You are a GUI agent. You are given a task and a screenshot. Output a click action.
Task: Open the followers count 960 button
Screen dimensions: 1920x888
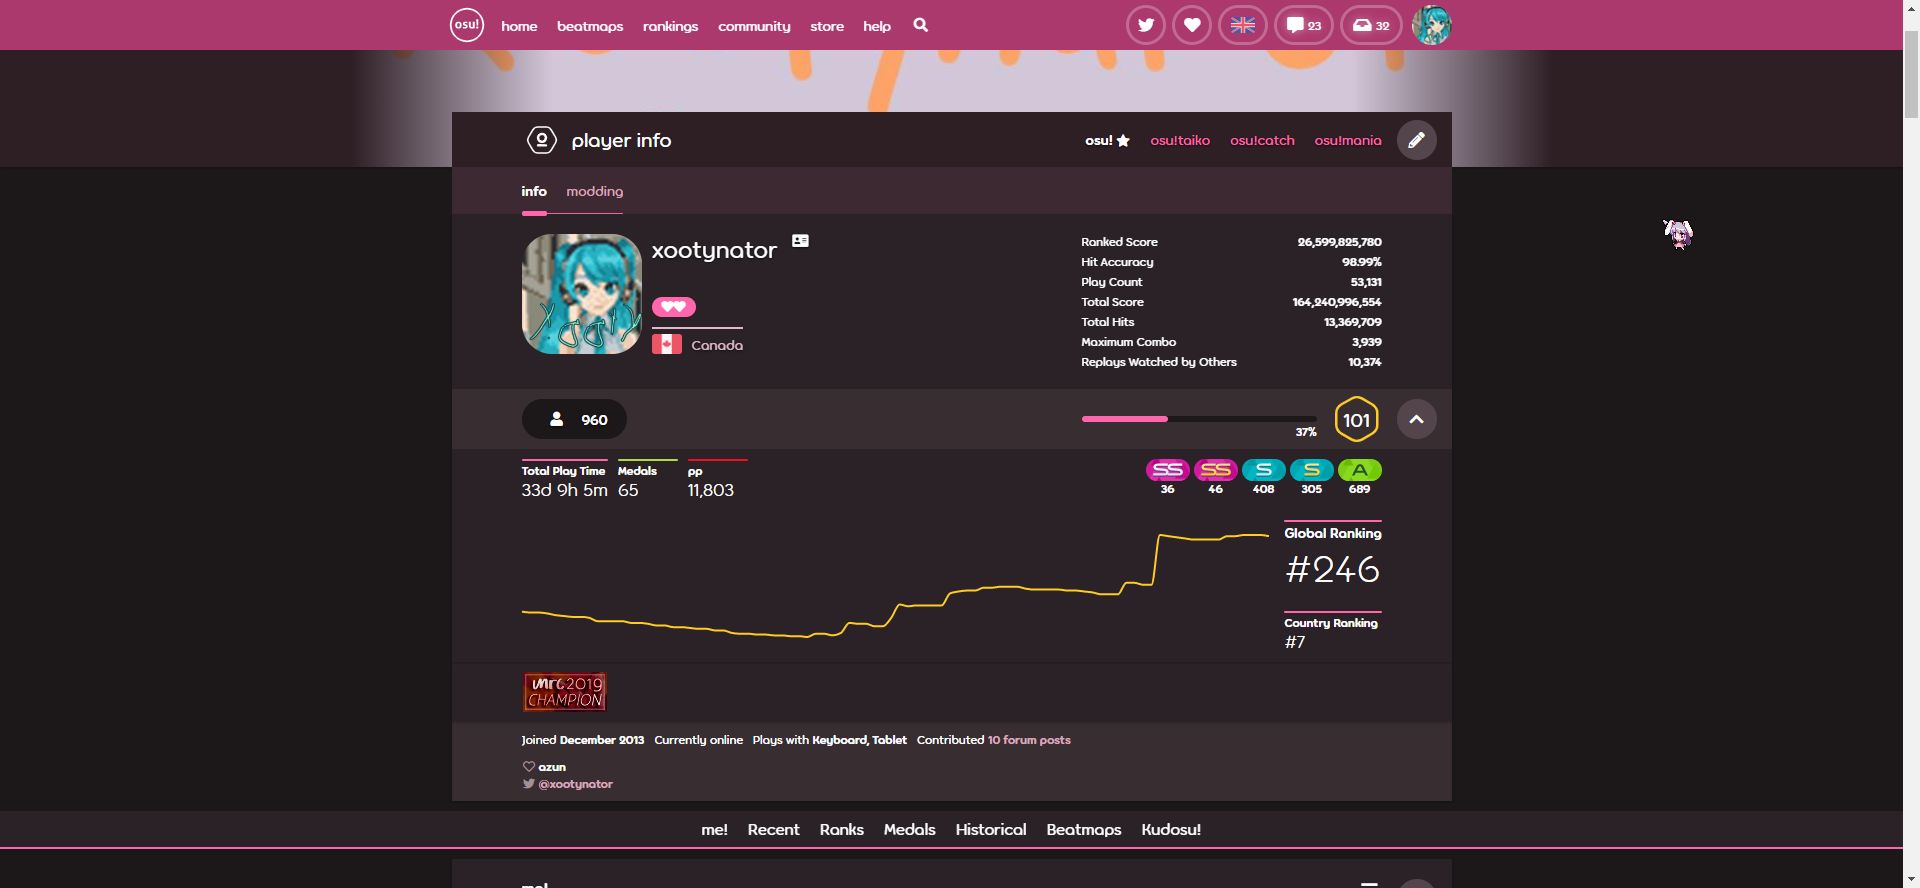574,419
